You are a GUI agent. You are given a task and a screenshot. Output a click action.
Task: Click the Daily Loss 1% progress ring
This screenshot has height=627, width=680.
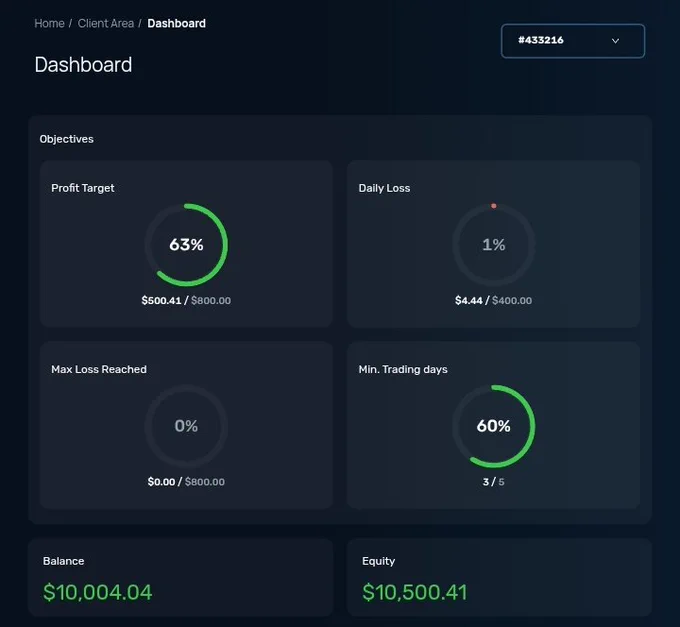494,245
